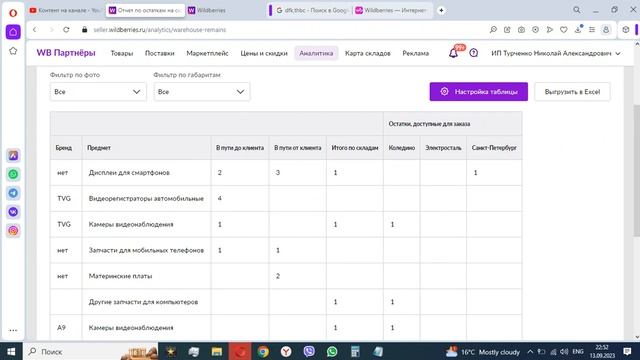
Task: Switch to the Wildberries online store tab
Action: (391, 10)
